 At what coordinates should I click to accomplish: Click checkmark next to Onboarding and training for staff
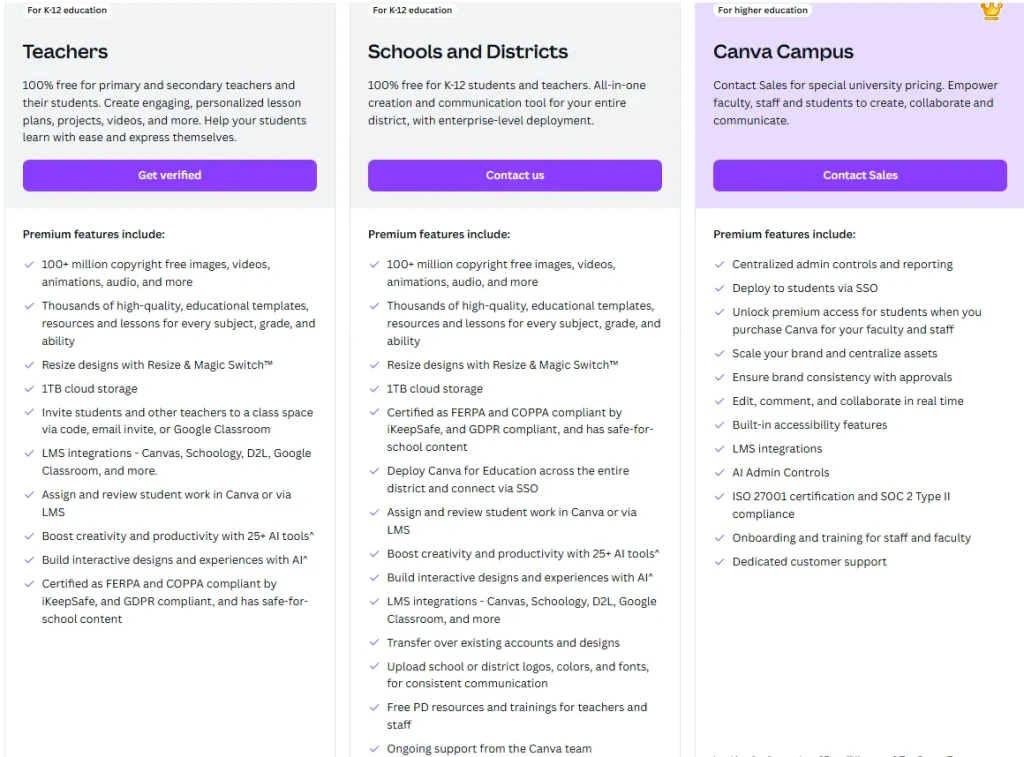point(719,538)
